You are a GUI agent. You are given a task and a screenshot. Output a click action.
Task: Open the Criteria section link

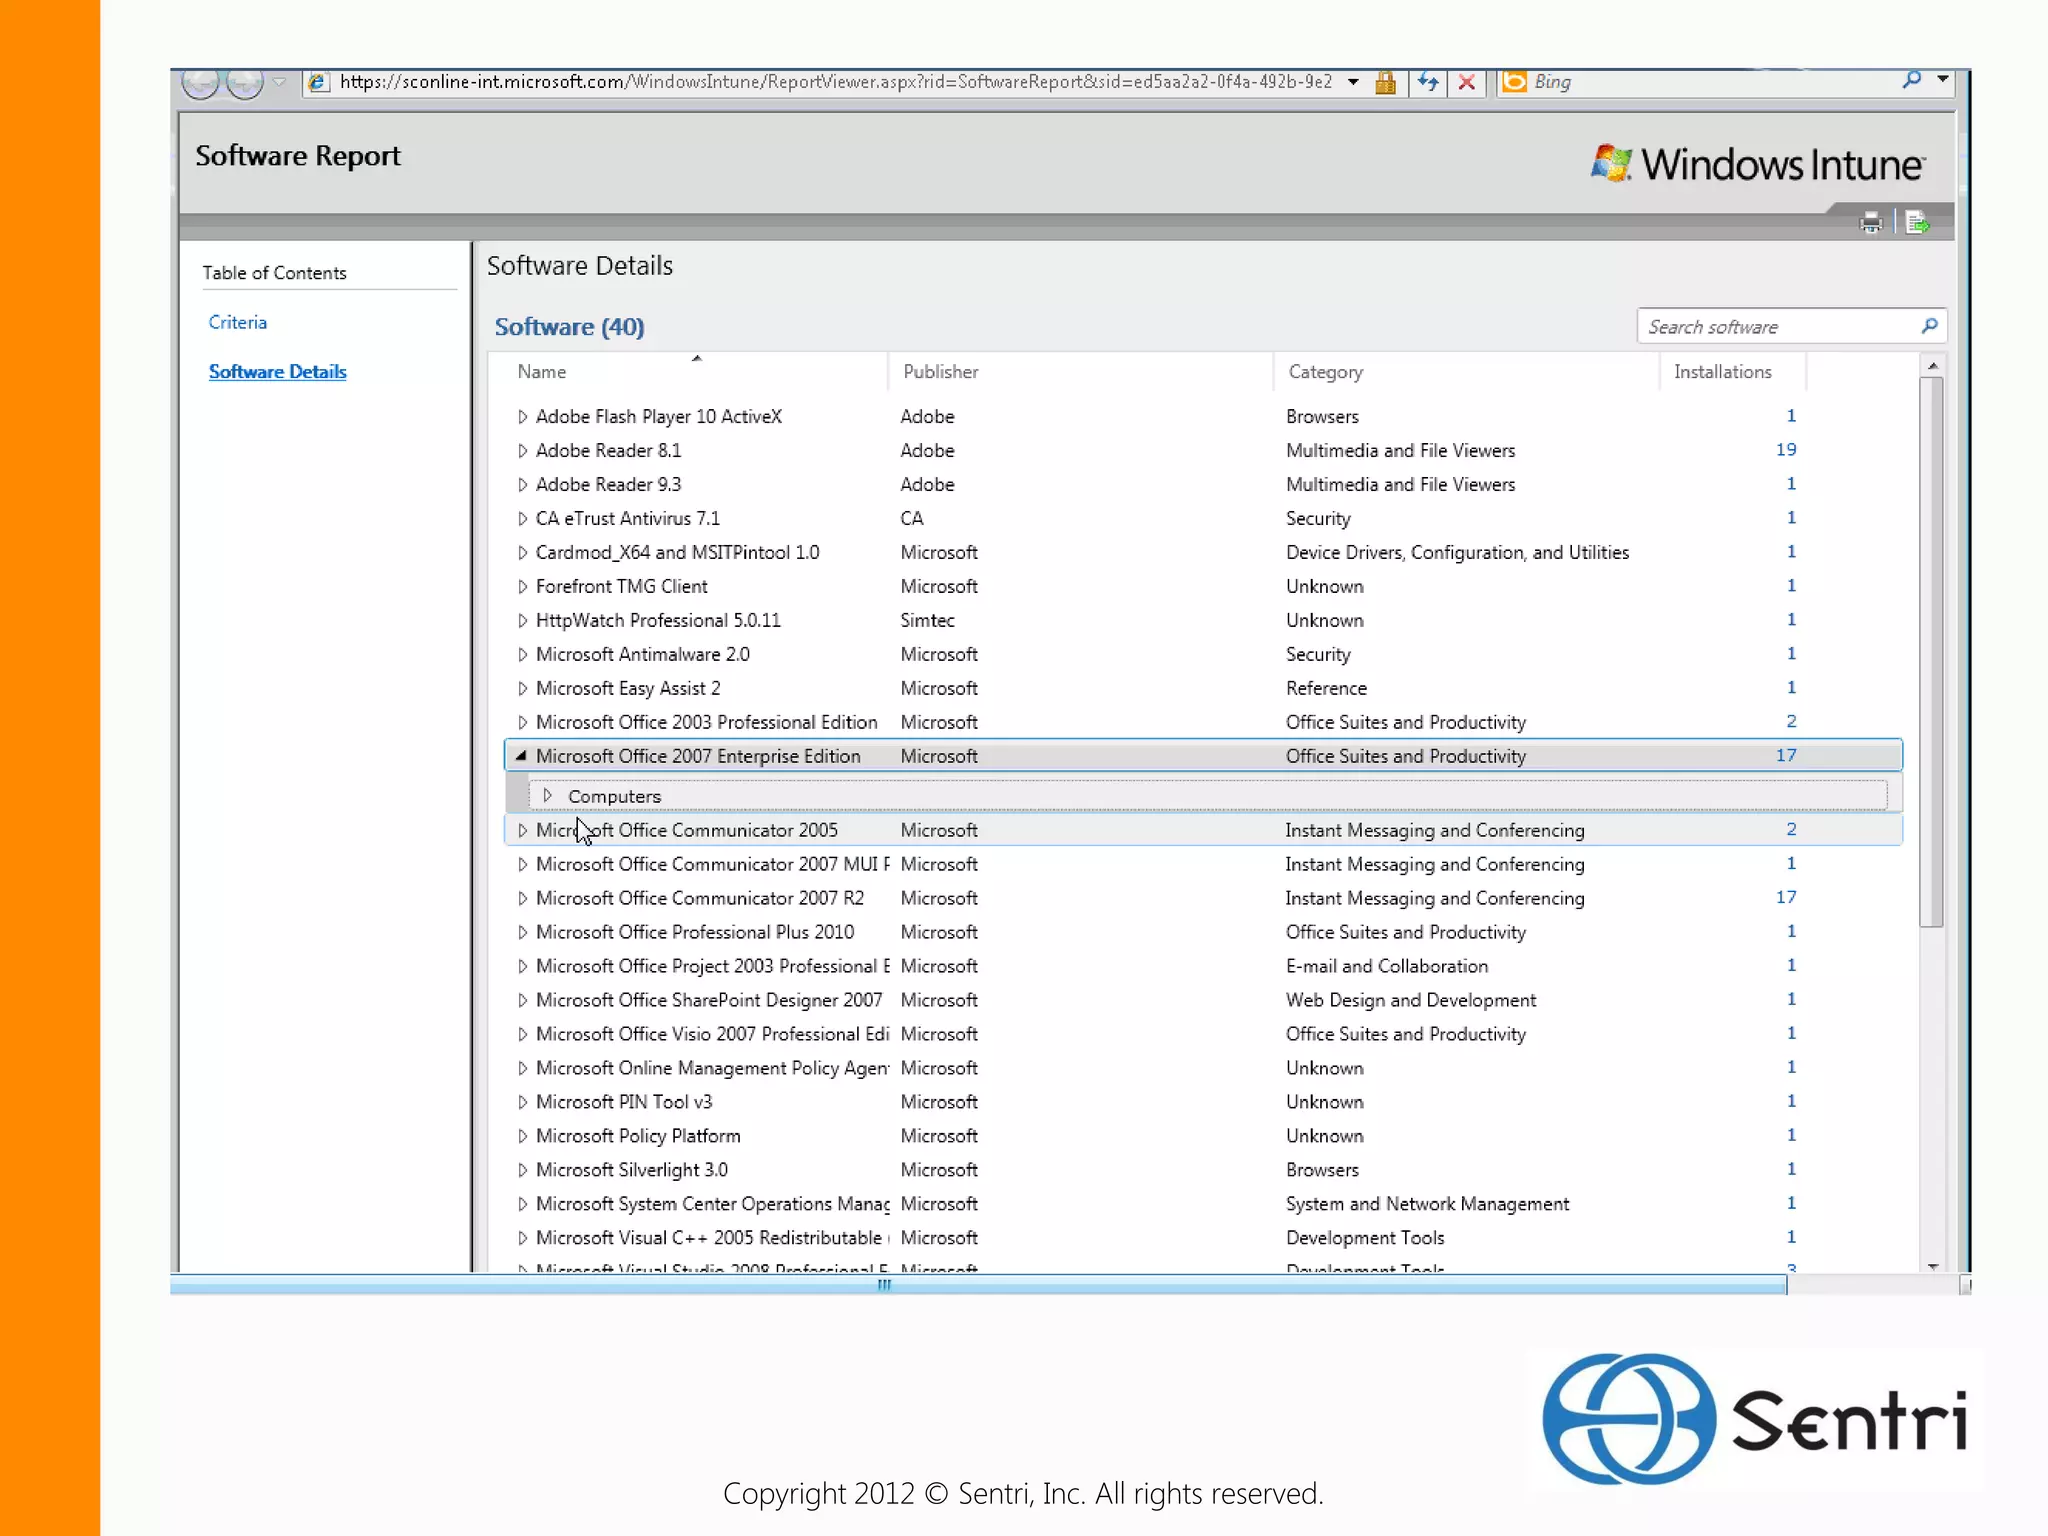(238, 322)
